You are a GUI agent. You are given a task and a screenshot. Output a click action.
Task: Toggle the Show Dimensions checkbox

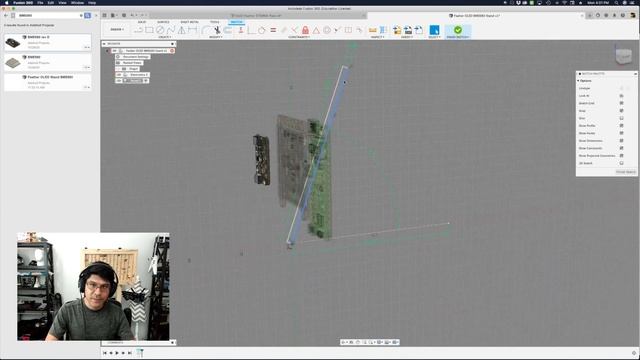tap(621, 141)
